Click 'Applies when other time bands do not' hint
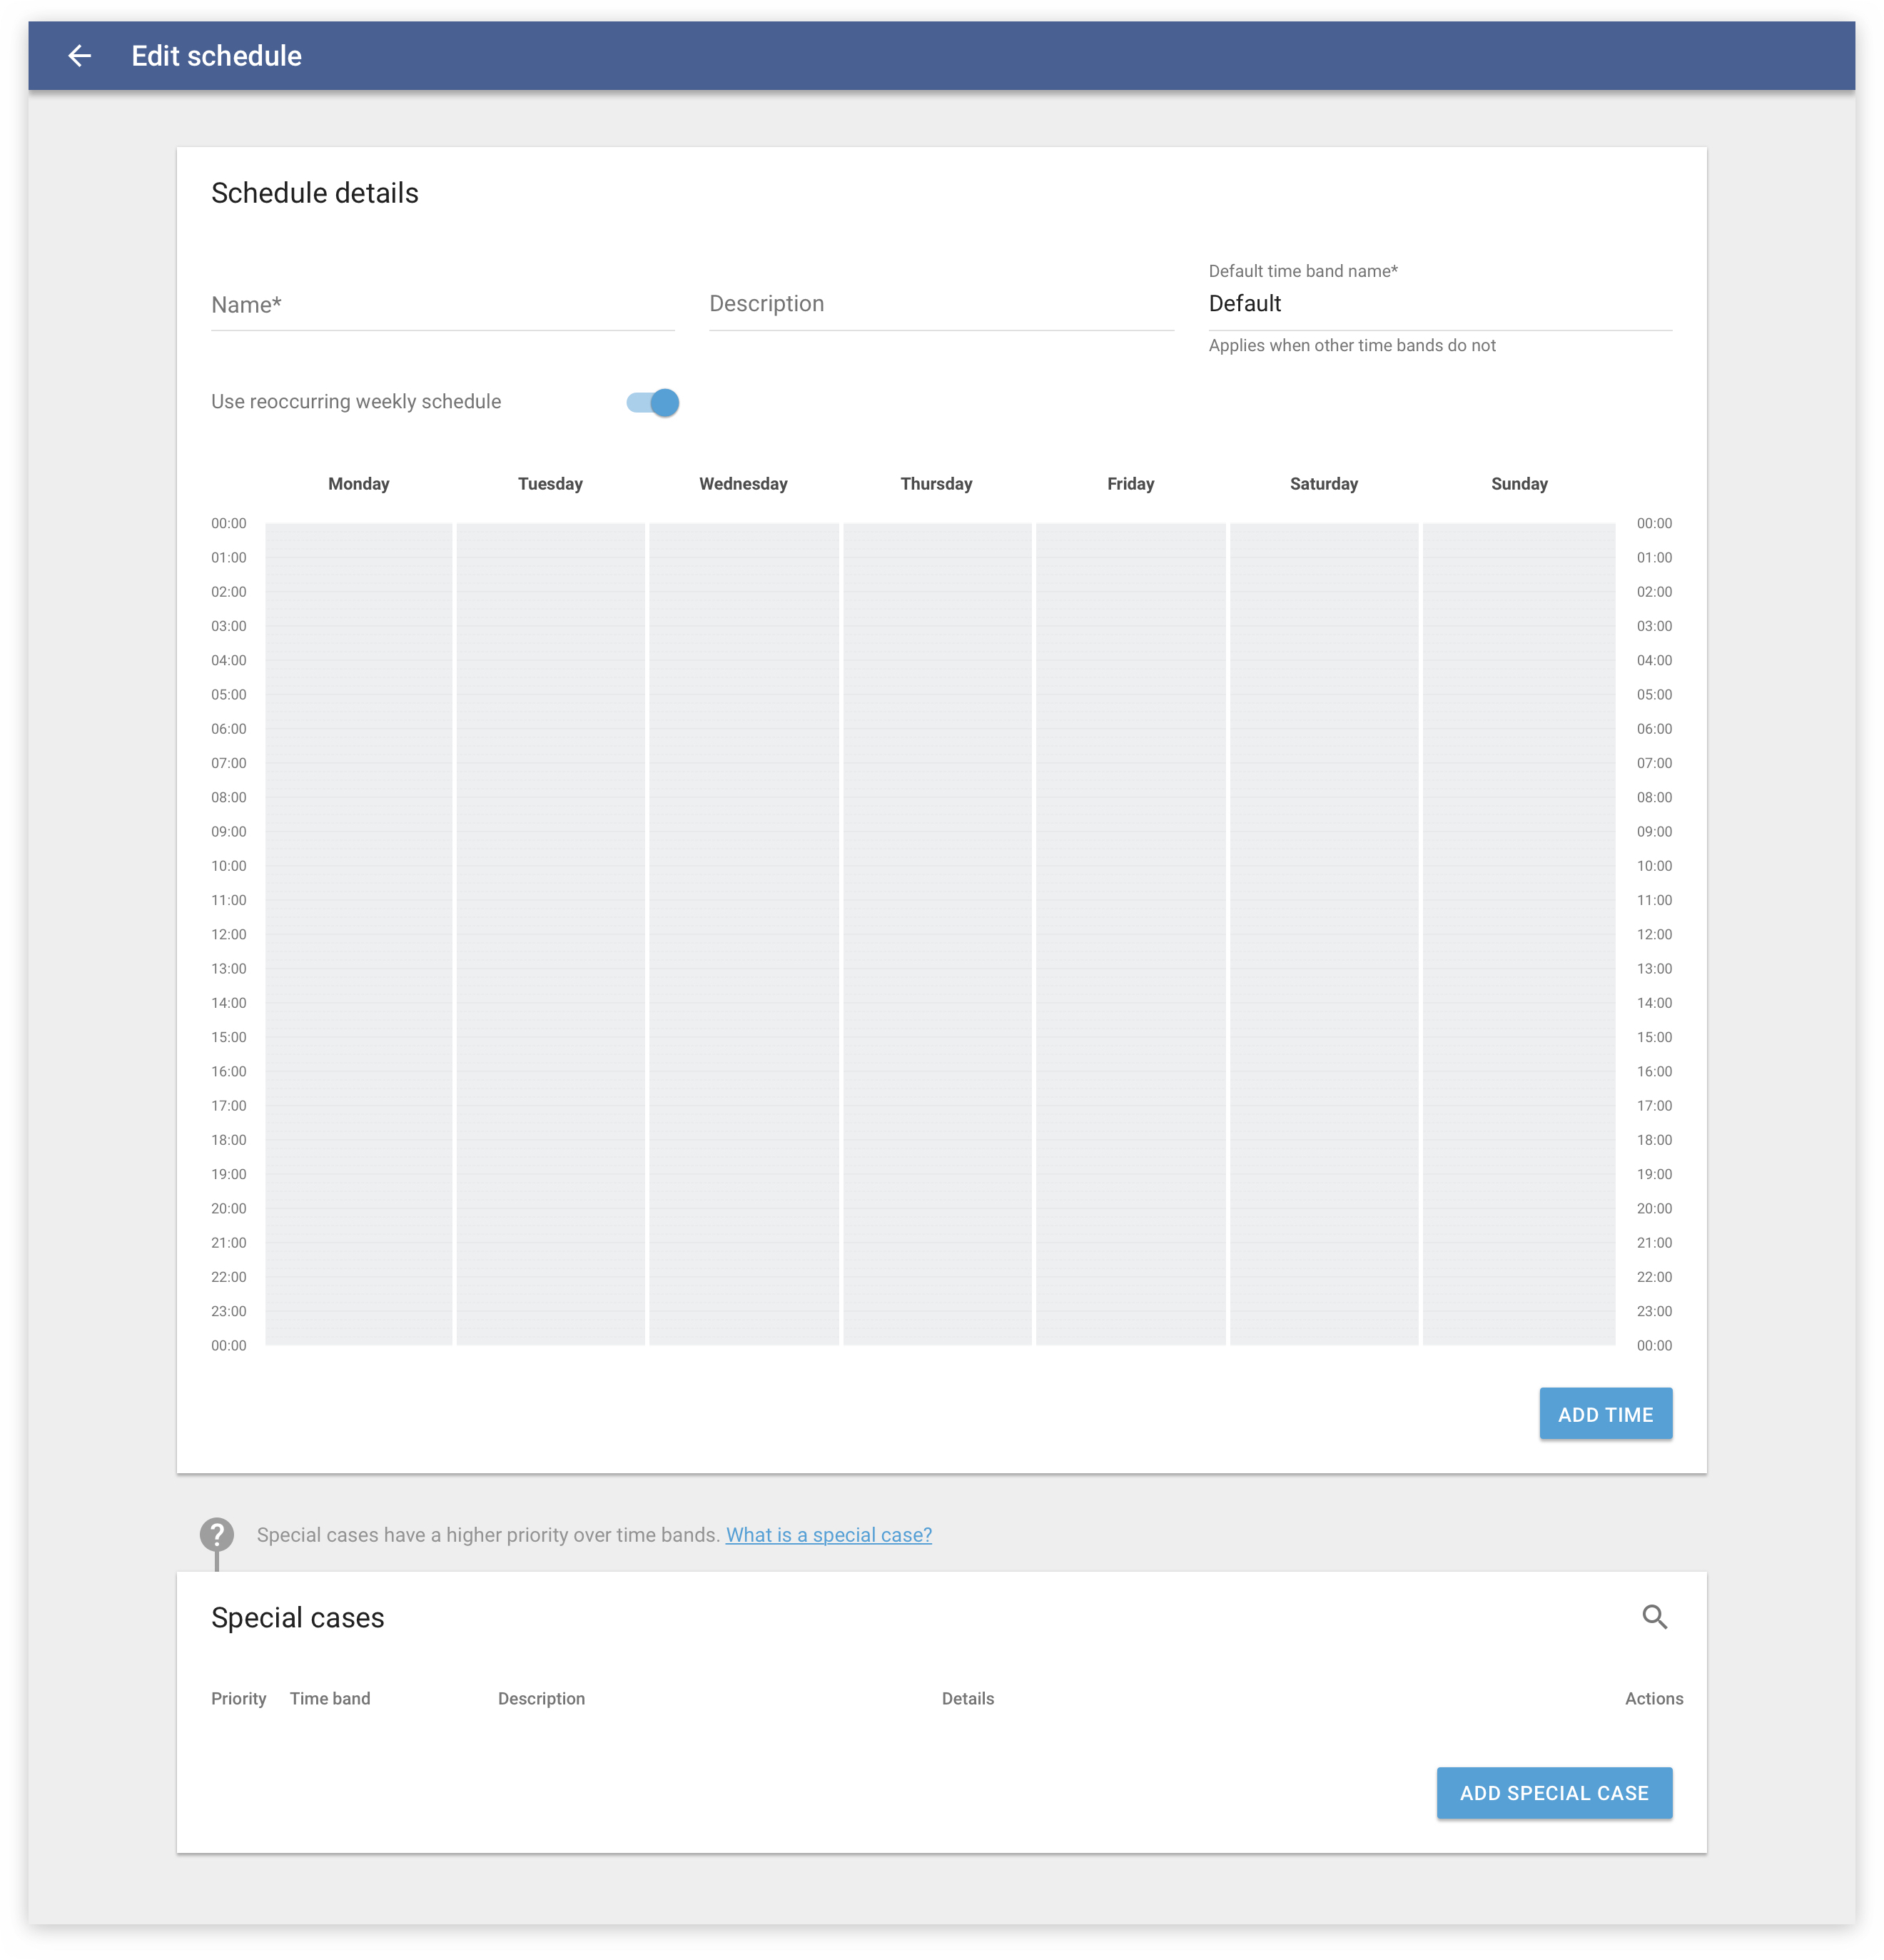Viewport: 1884px width, 1960px height. coord(1352,346)
